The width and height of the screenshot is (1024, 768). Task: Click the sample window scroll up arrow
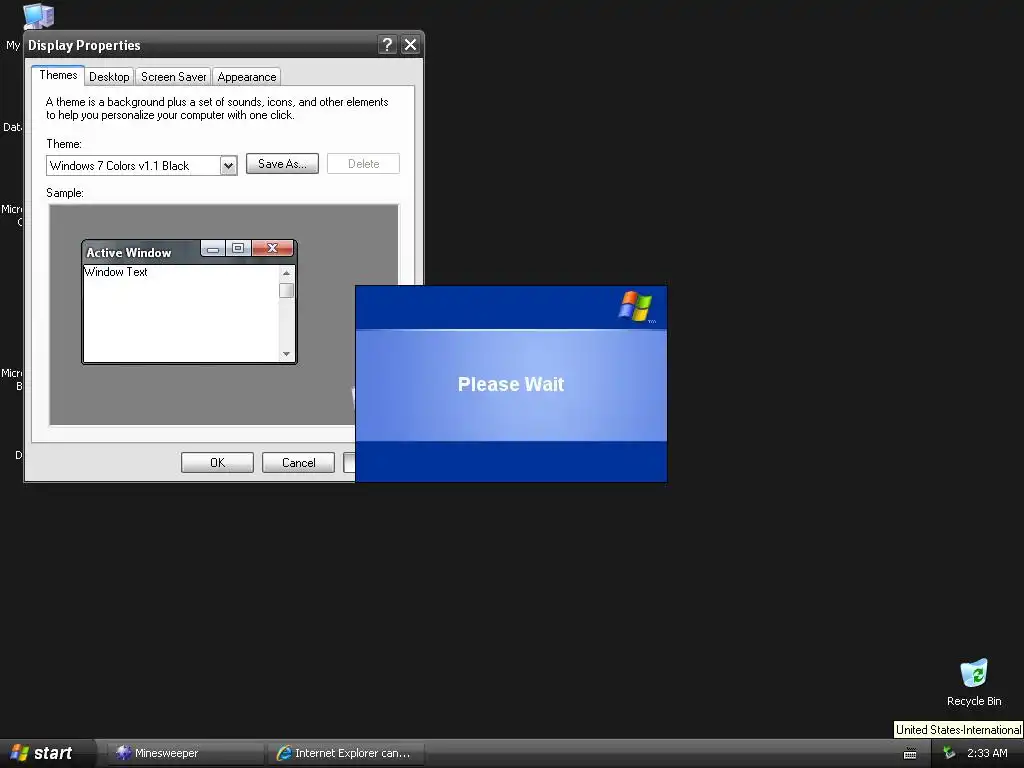click(286, 273)
